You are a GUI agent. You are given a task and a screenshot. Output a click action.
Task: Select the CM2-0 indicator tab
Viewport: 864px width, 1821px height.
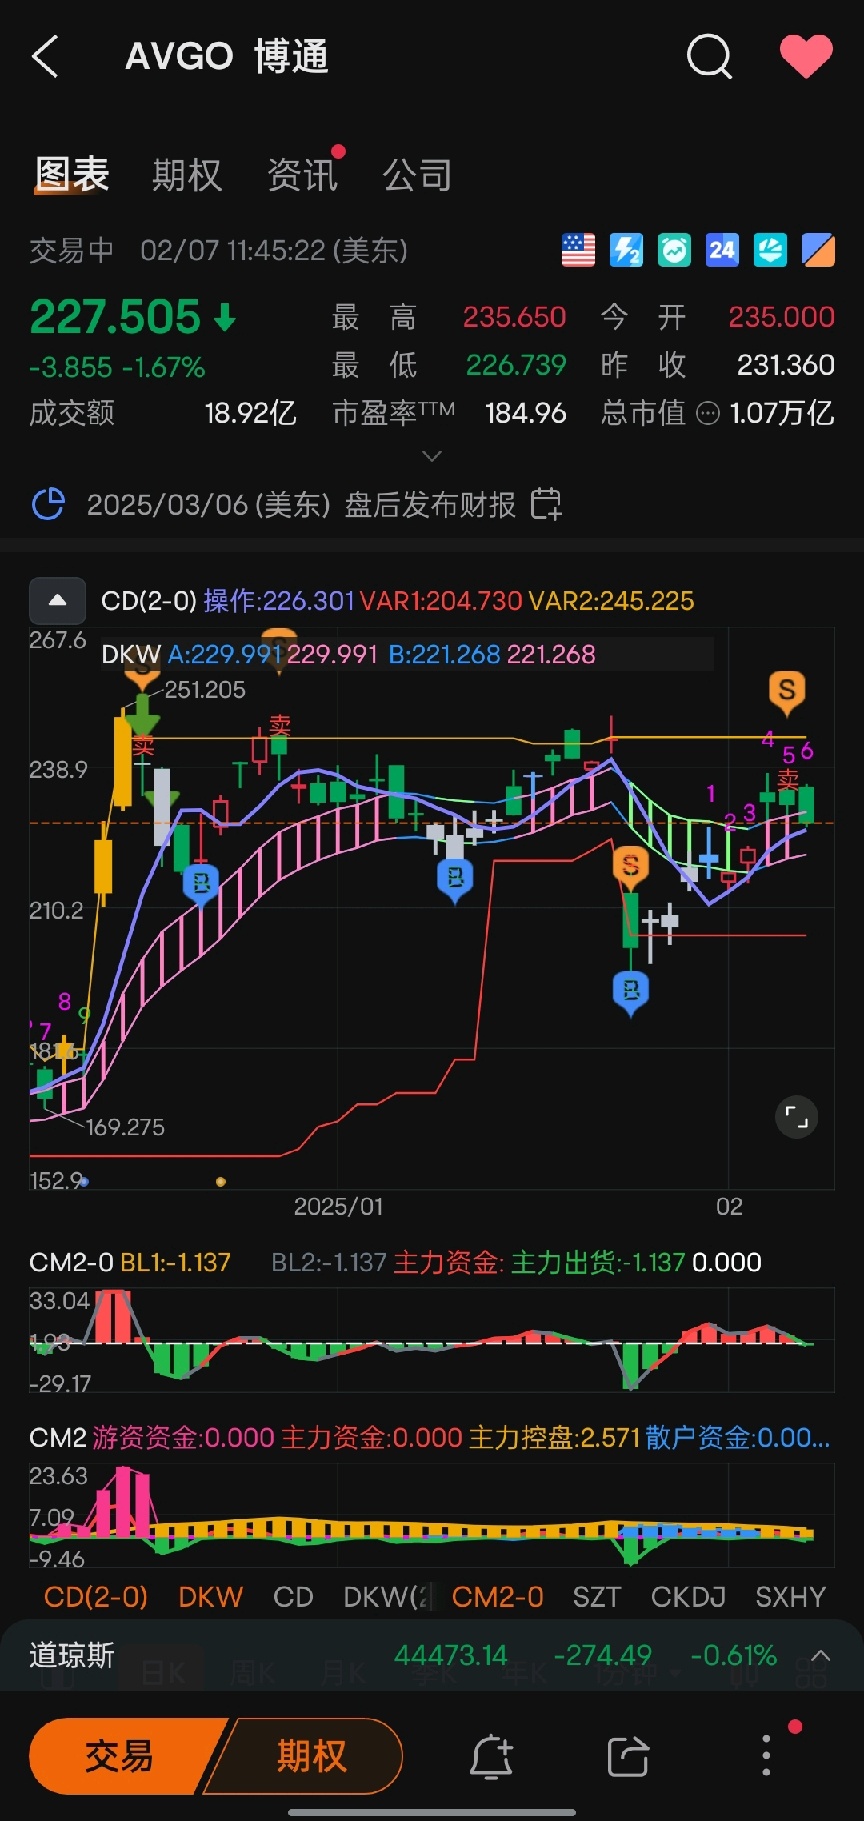pyautogui.click(x=497, y=1597)
